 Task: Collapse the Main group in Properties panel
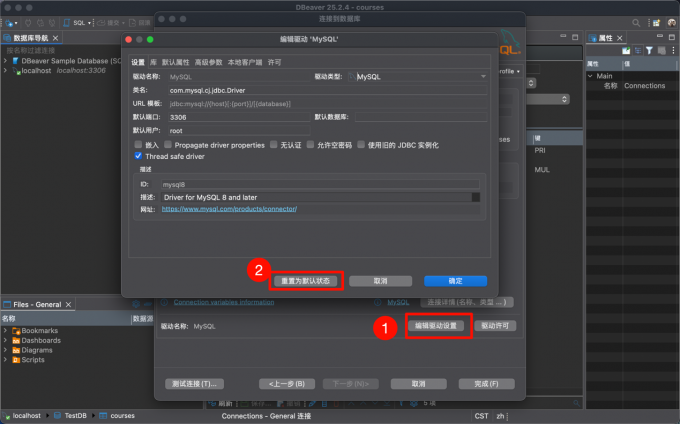590,76
